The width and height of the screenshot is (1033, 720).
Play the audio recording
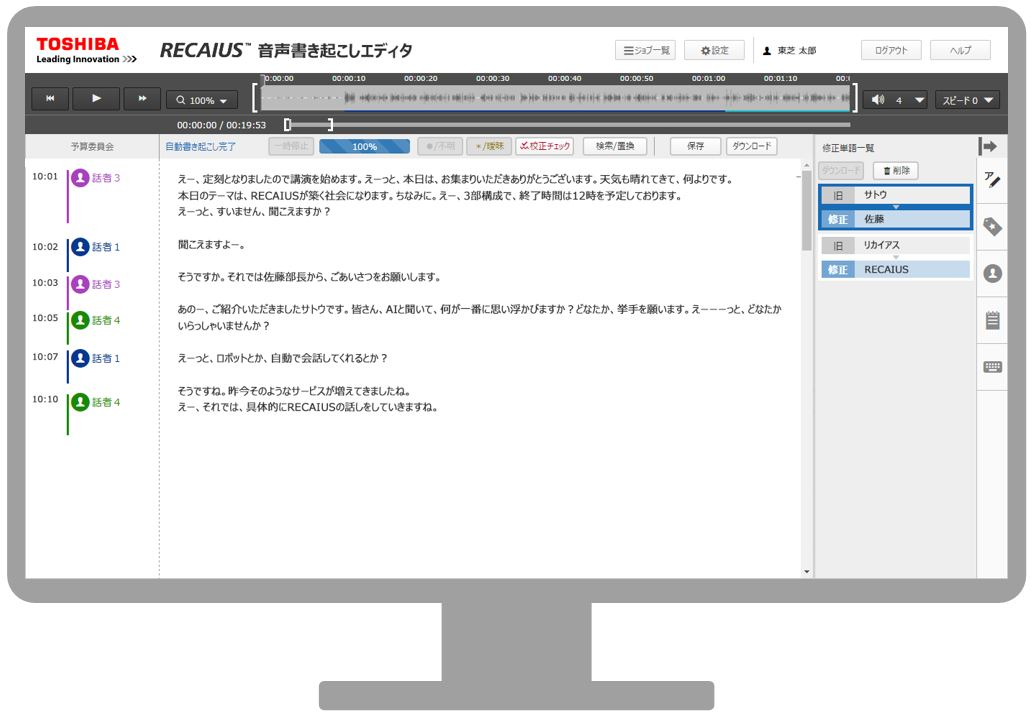point(96,99)
